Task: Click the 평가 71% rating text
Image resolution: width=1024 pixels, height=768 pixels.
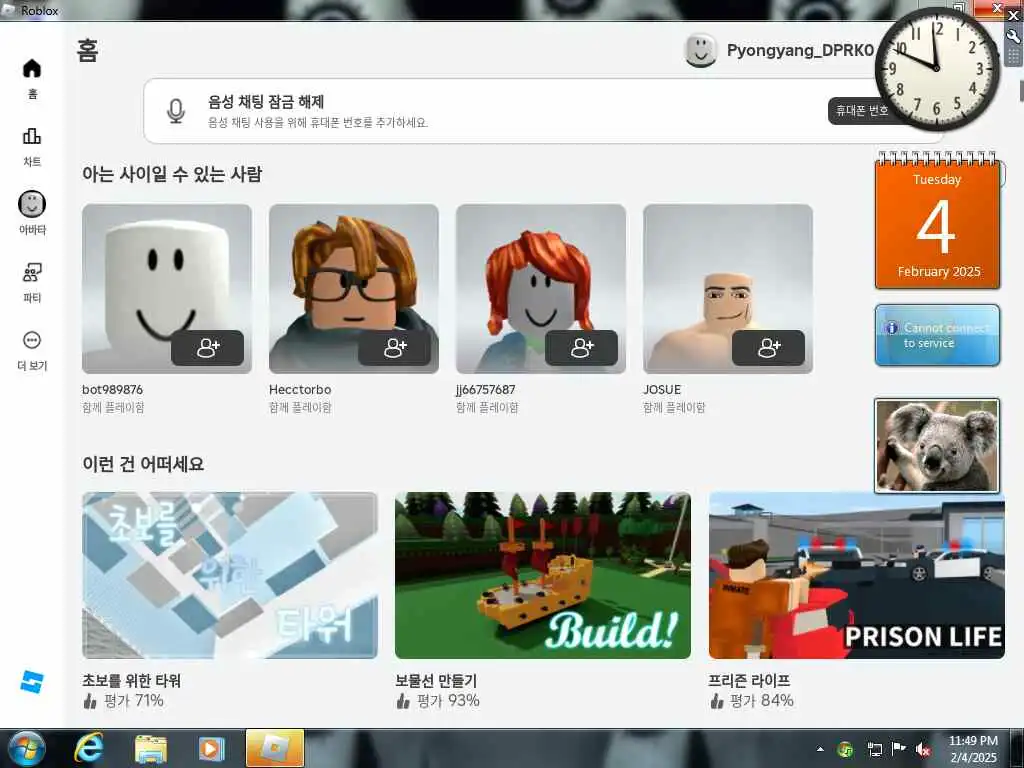Action: click(x=133, y=701)
